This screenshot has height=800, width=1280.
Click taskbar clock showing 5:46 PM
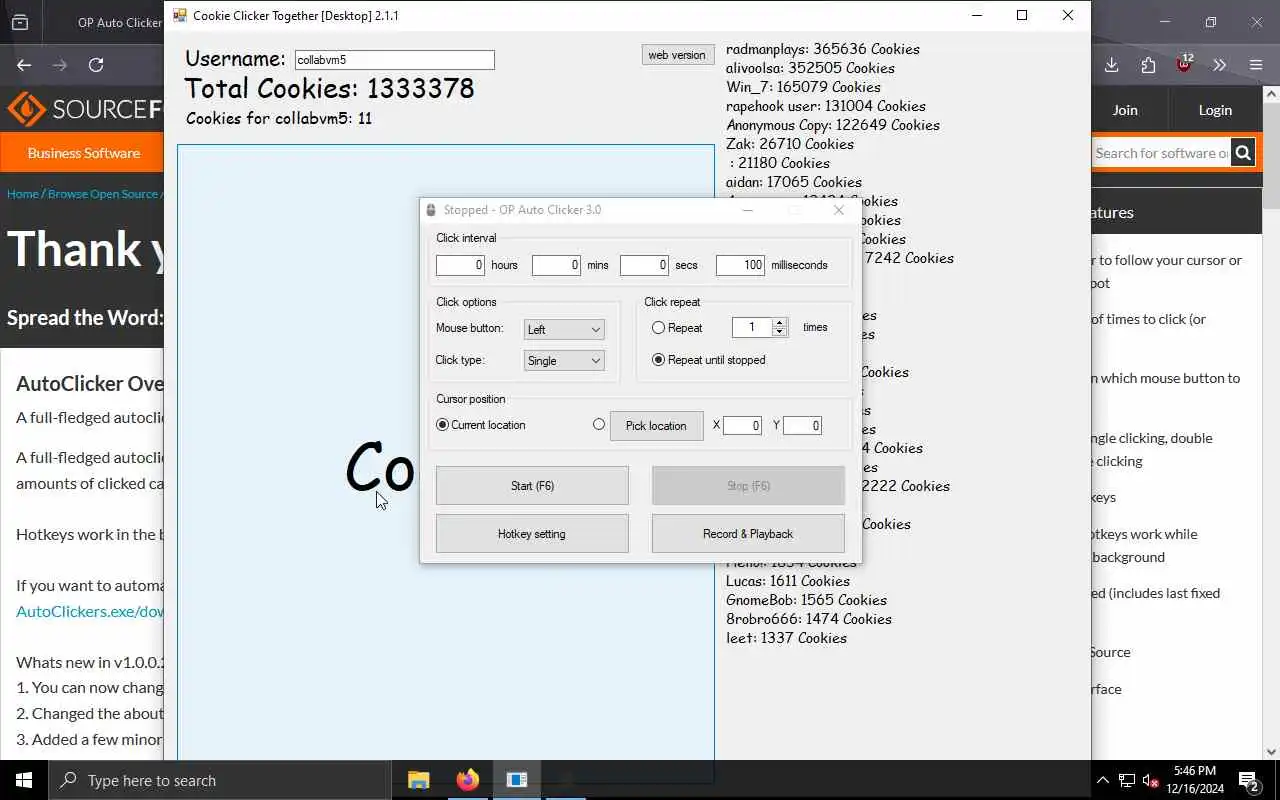[1194, 780]
